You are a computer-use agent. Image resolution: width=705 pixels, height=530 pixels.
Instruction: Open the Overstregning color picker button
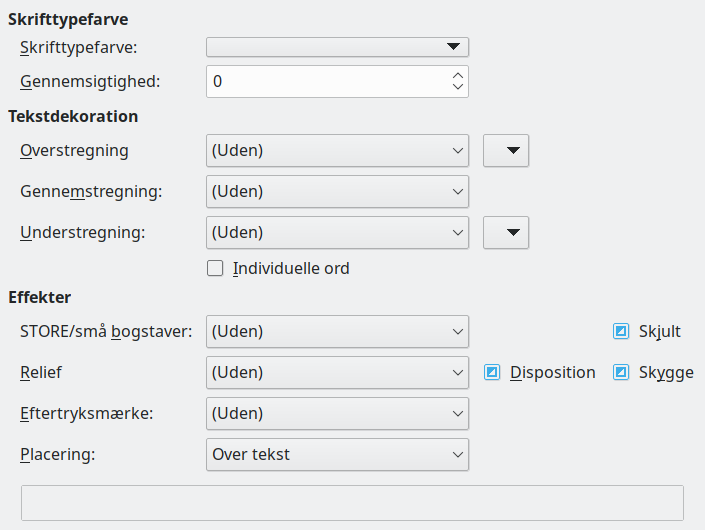pyautogui.click(x=506, y=151)
